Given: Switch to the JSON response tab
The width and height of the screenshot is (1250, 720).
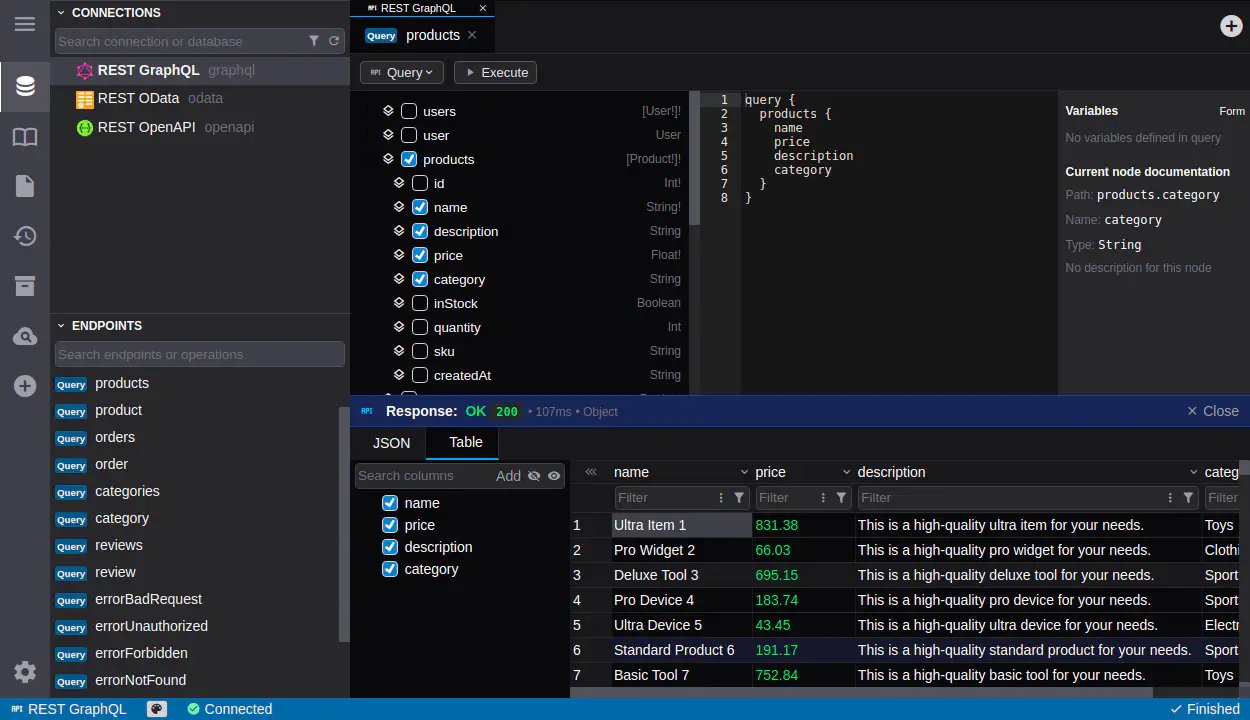Looking at the screenshot, I should [x=391, y=443].
